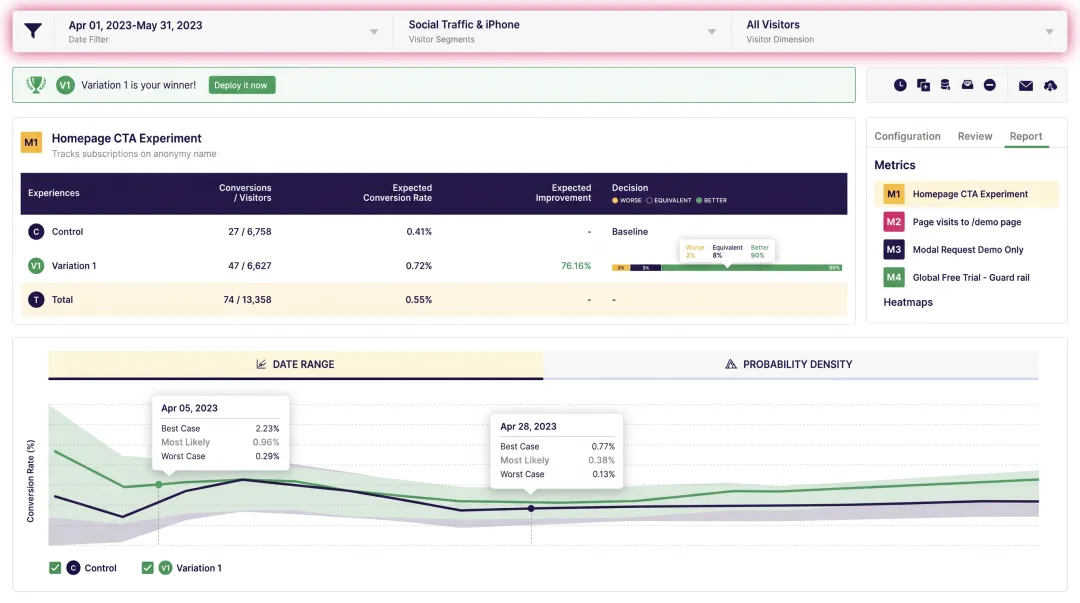The height and width of the screenshot is (603, 1080).
Task: Open the Heatmaps section
Action: (x=908, y=303)
